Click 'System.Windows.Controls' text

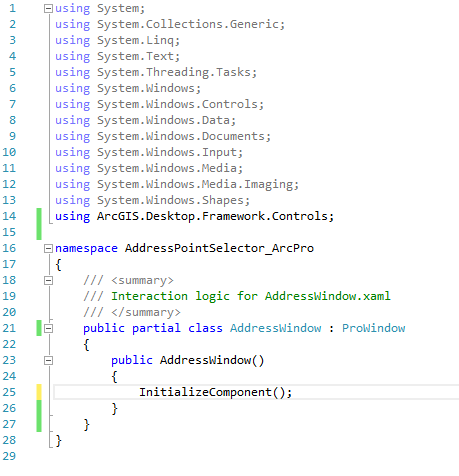click(x=178, y=104)
